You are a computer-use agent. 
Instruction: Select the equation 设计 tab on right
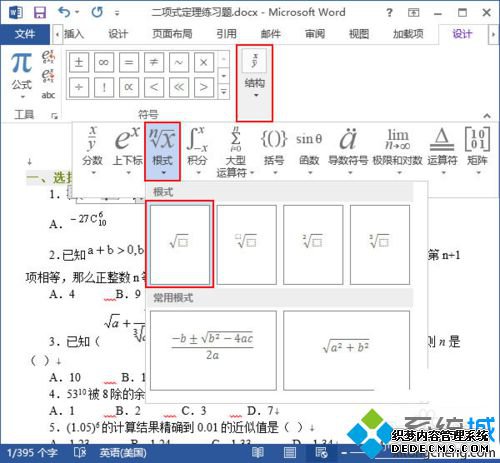coord(462,34)
